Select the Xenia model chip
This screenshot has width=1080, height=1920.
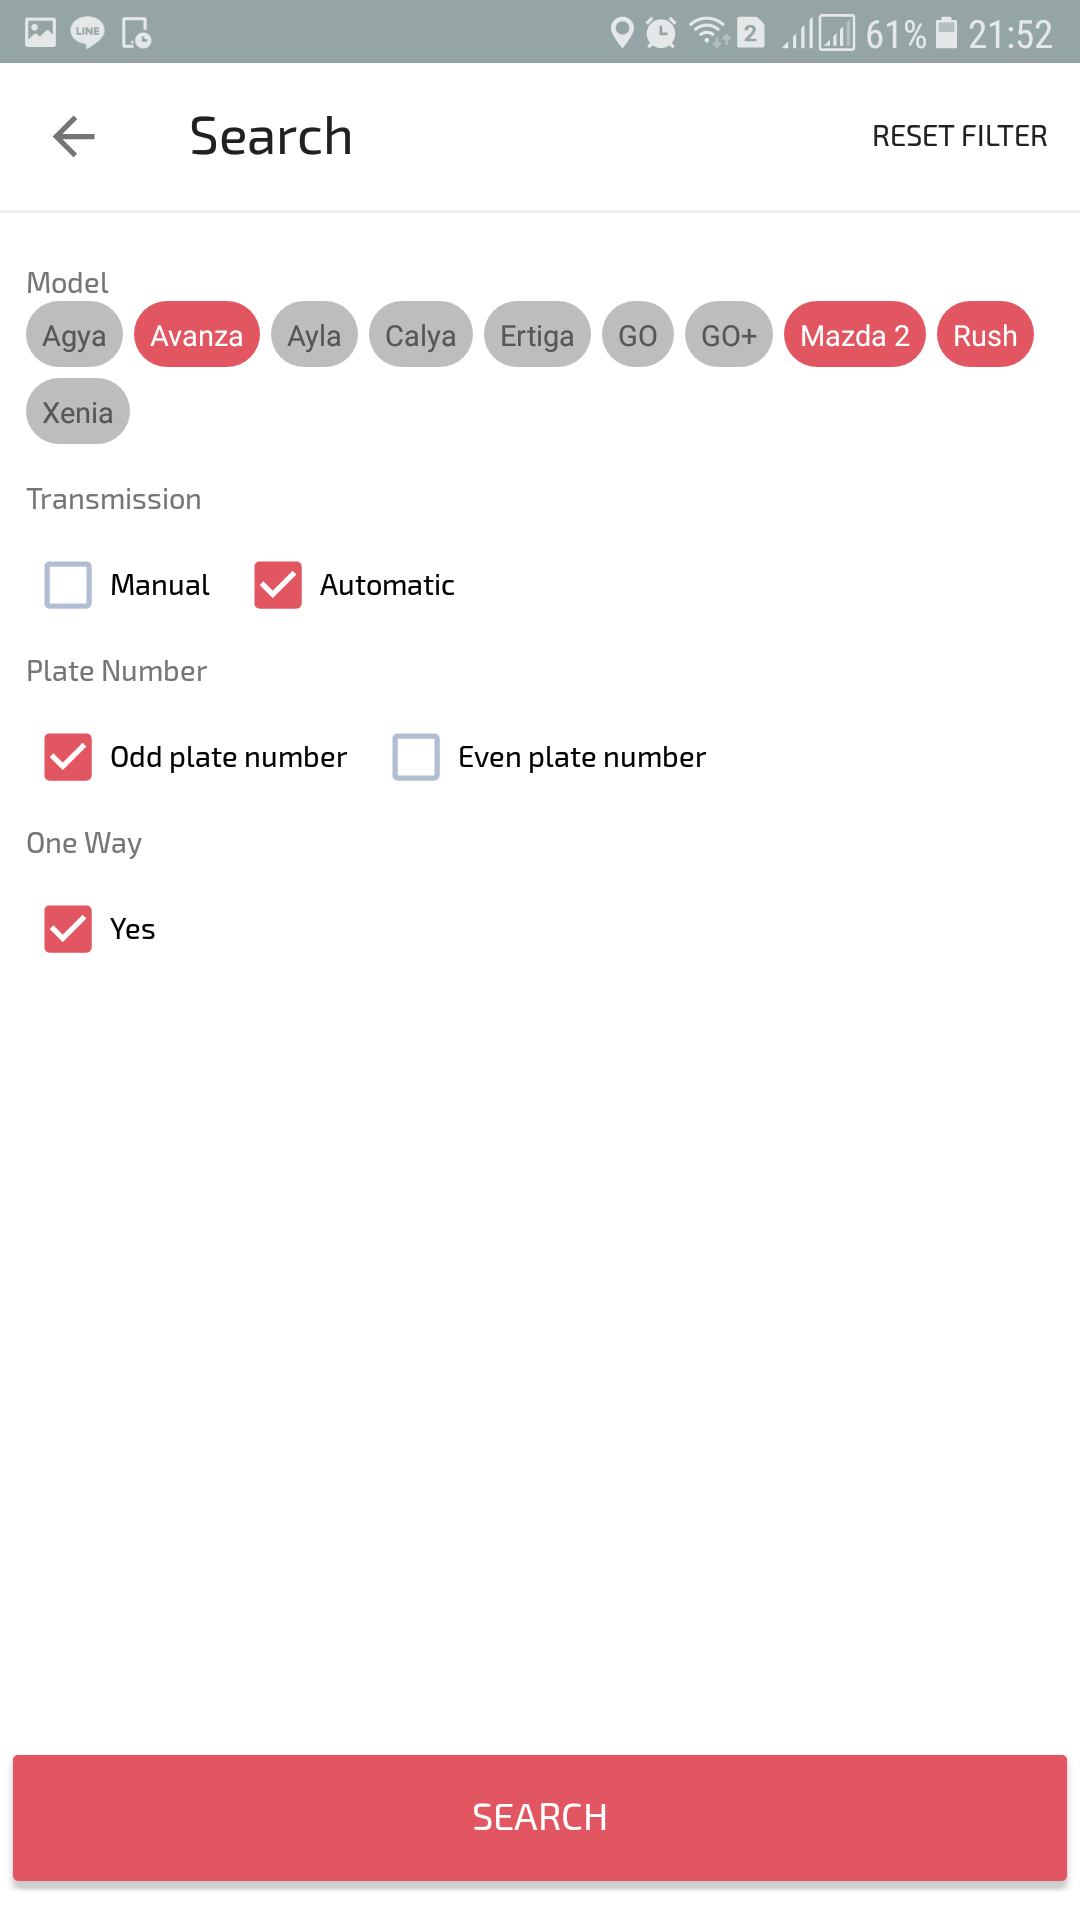click(78, 412)
